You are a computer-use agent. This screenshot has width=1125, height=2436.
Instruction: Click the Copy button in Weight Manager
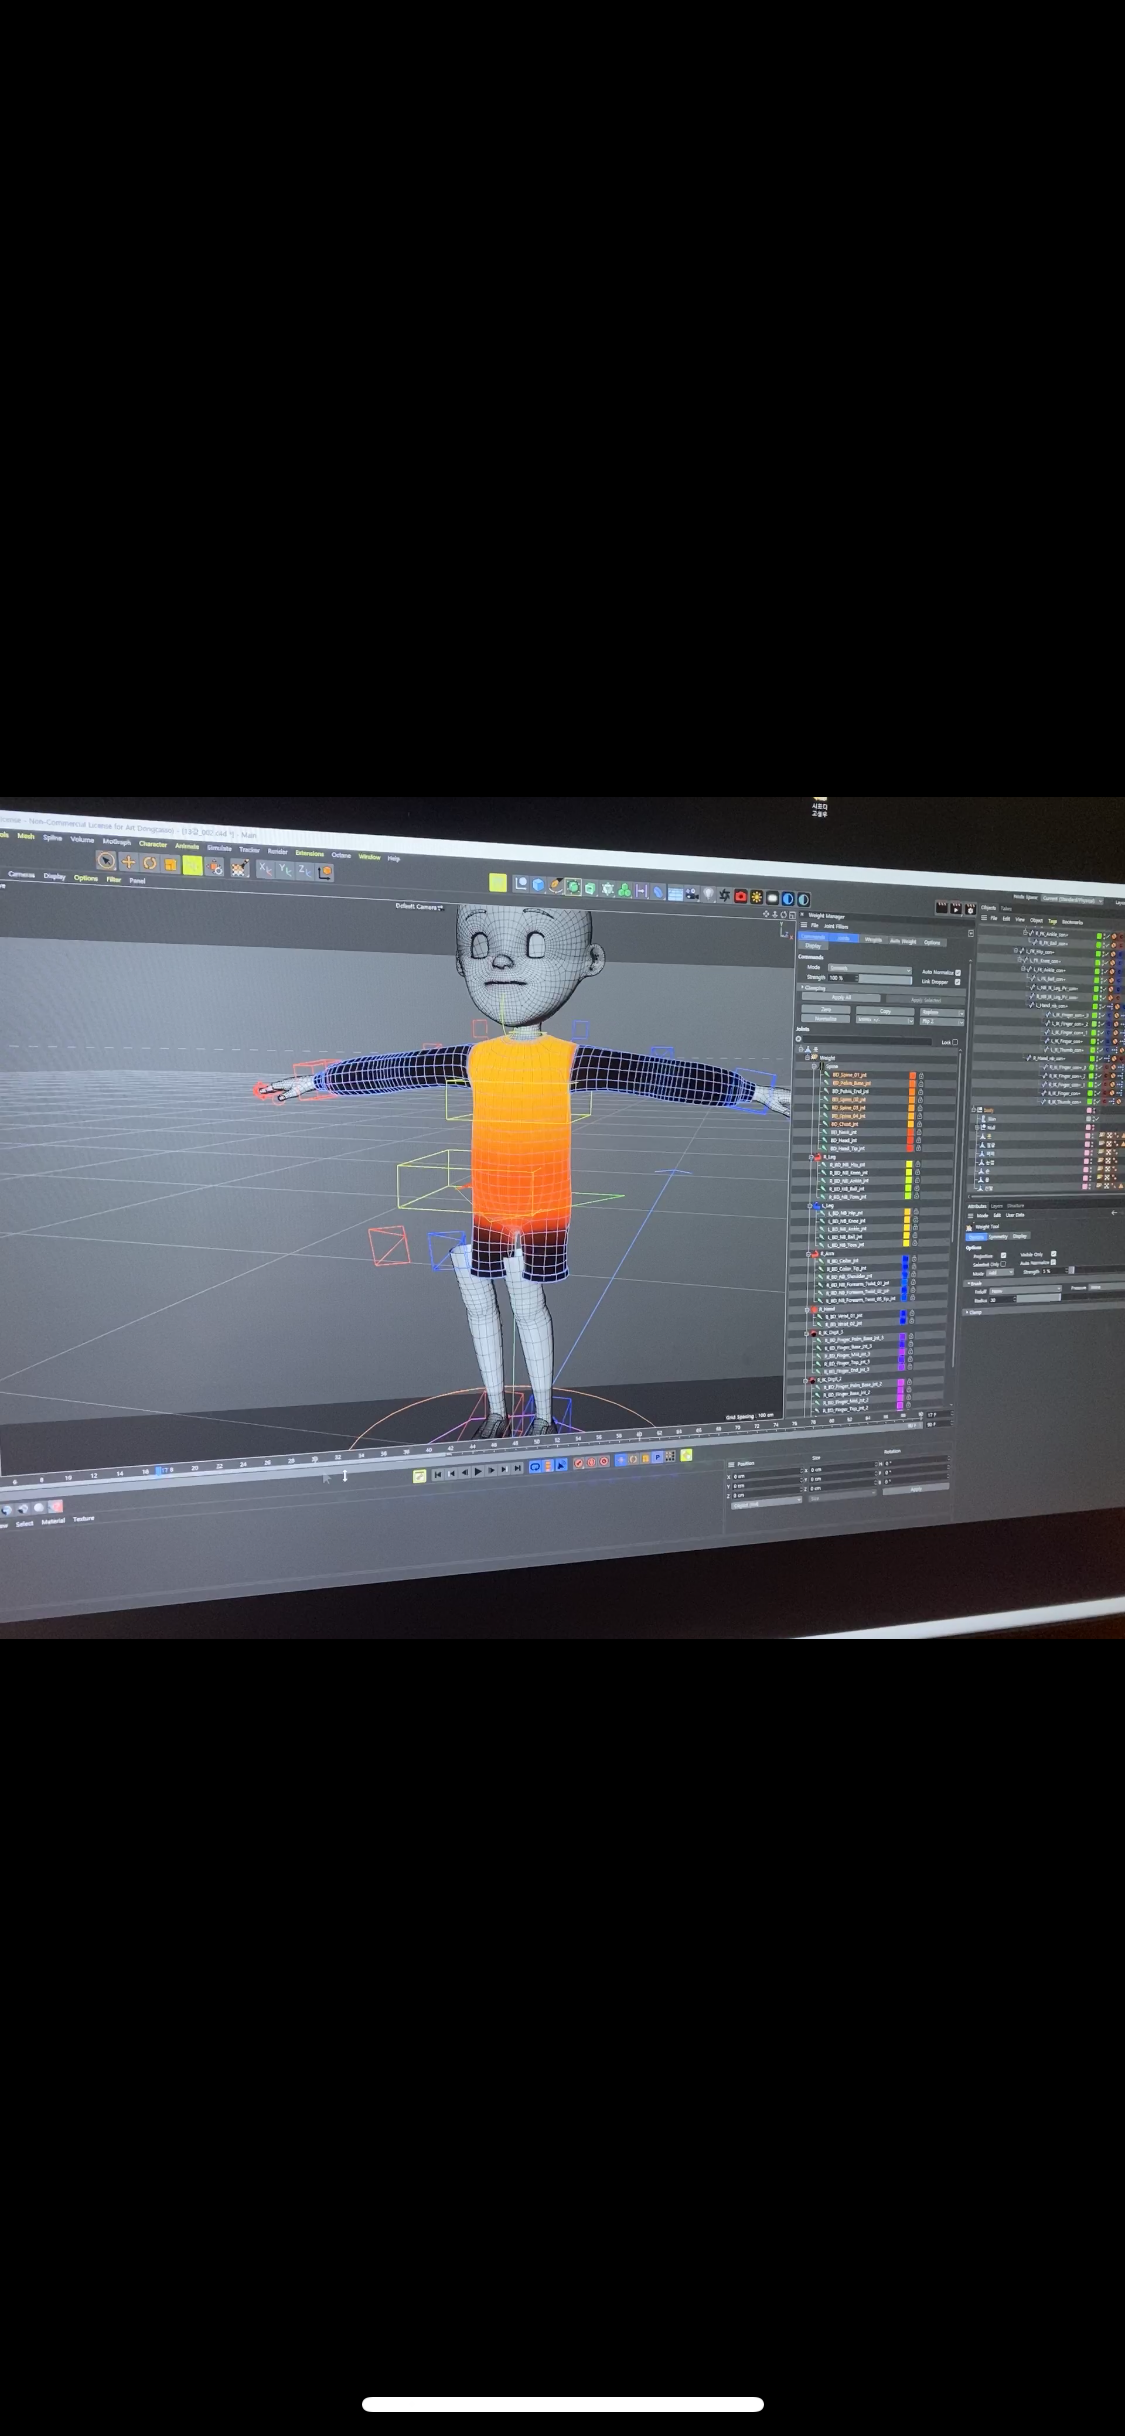coord(885,1011)
